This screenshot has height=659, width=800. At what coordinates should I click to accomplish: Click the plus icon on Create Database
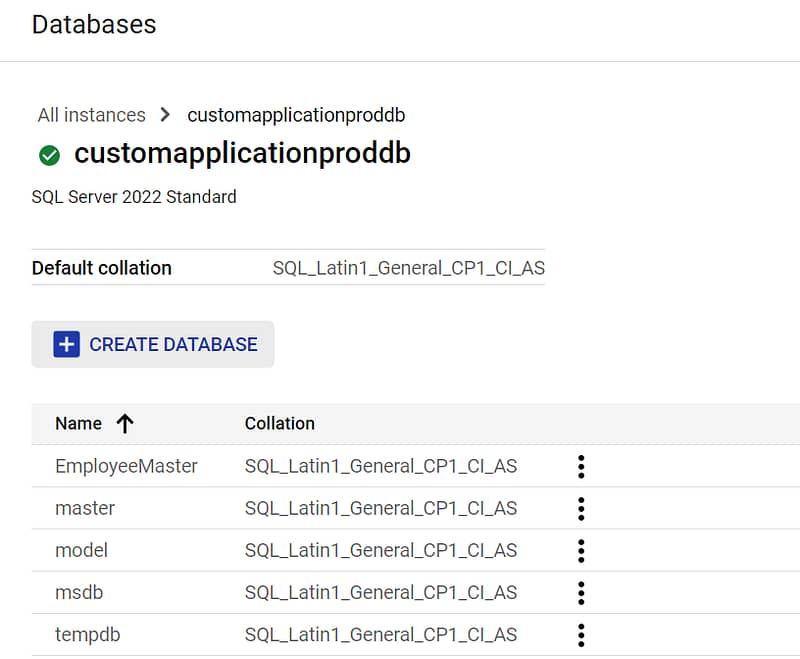(x=66, y=344)
